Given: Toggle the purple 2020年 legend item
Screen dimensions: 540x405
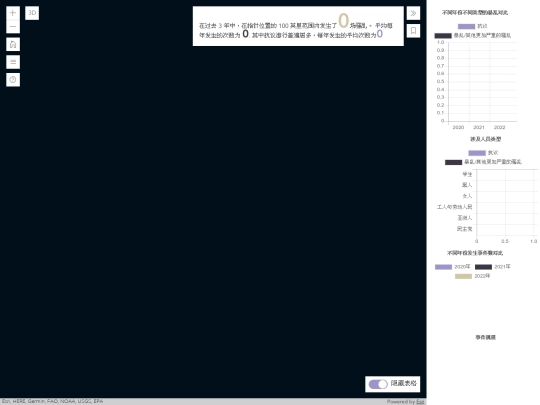Looking at the screenshot, I should (x=453, y=267).
